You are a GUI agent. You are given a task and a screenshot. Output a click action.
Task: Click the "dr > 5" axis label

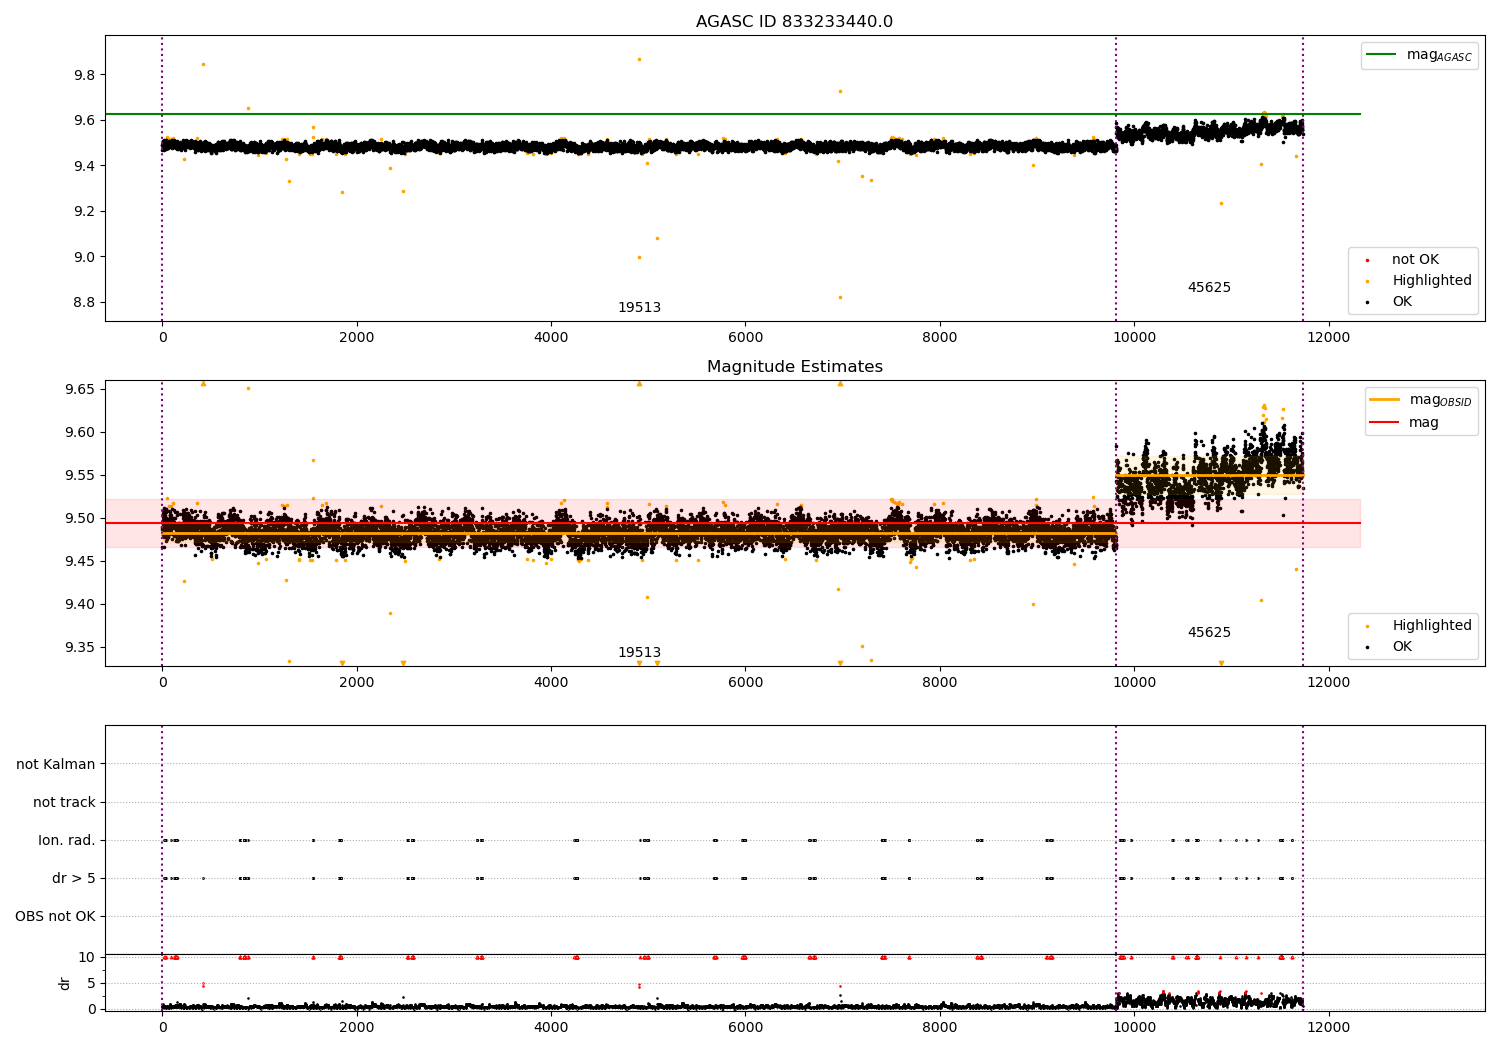point(74,879)
